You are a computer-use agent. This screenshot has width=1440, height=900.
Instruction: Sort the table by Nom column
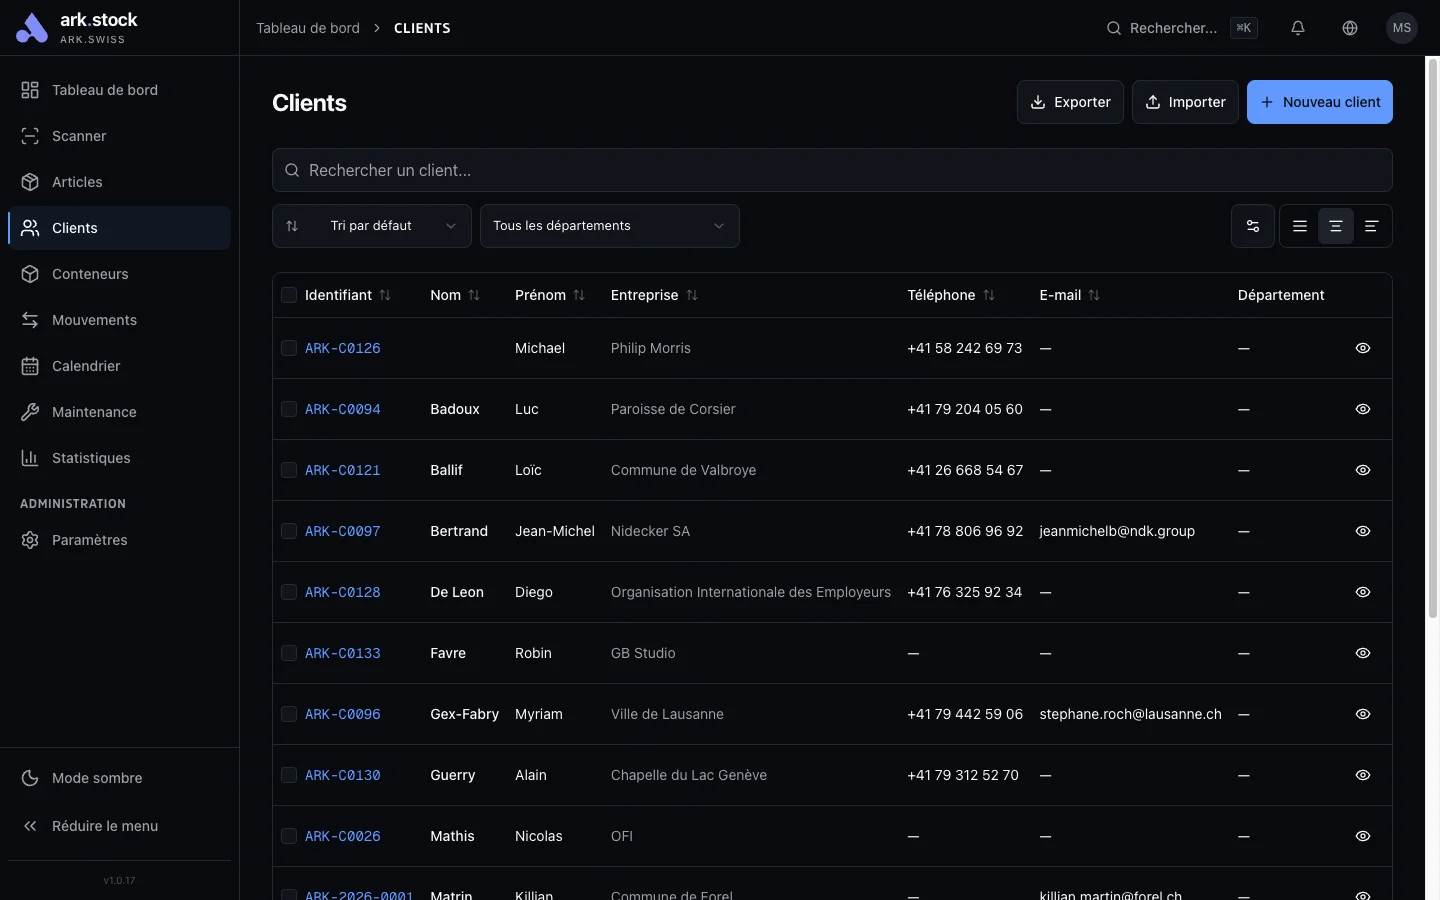476,295
